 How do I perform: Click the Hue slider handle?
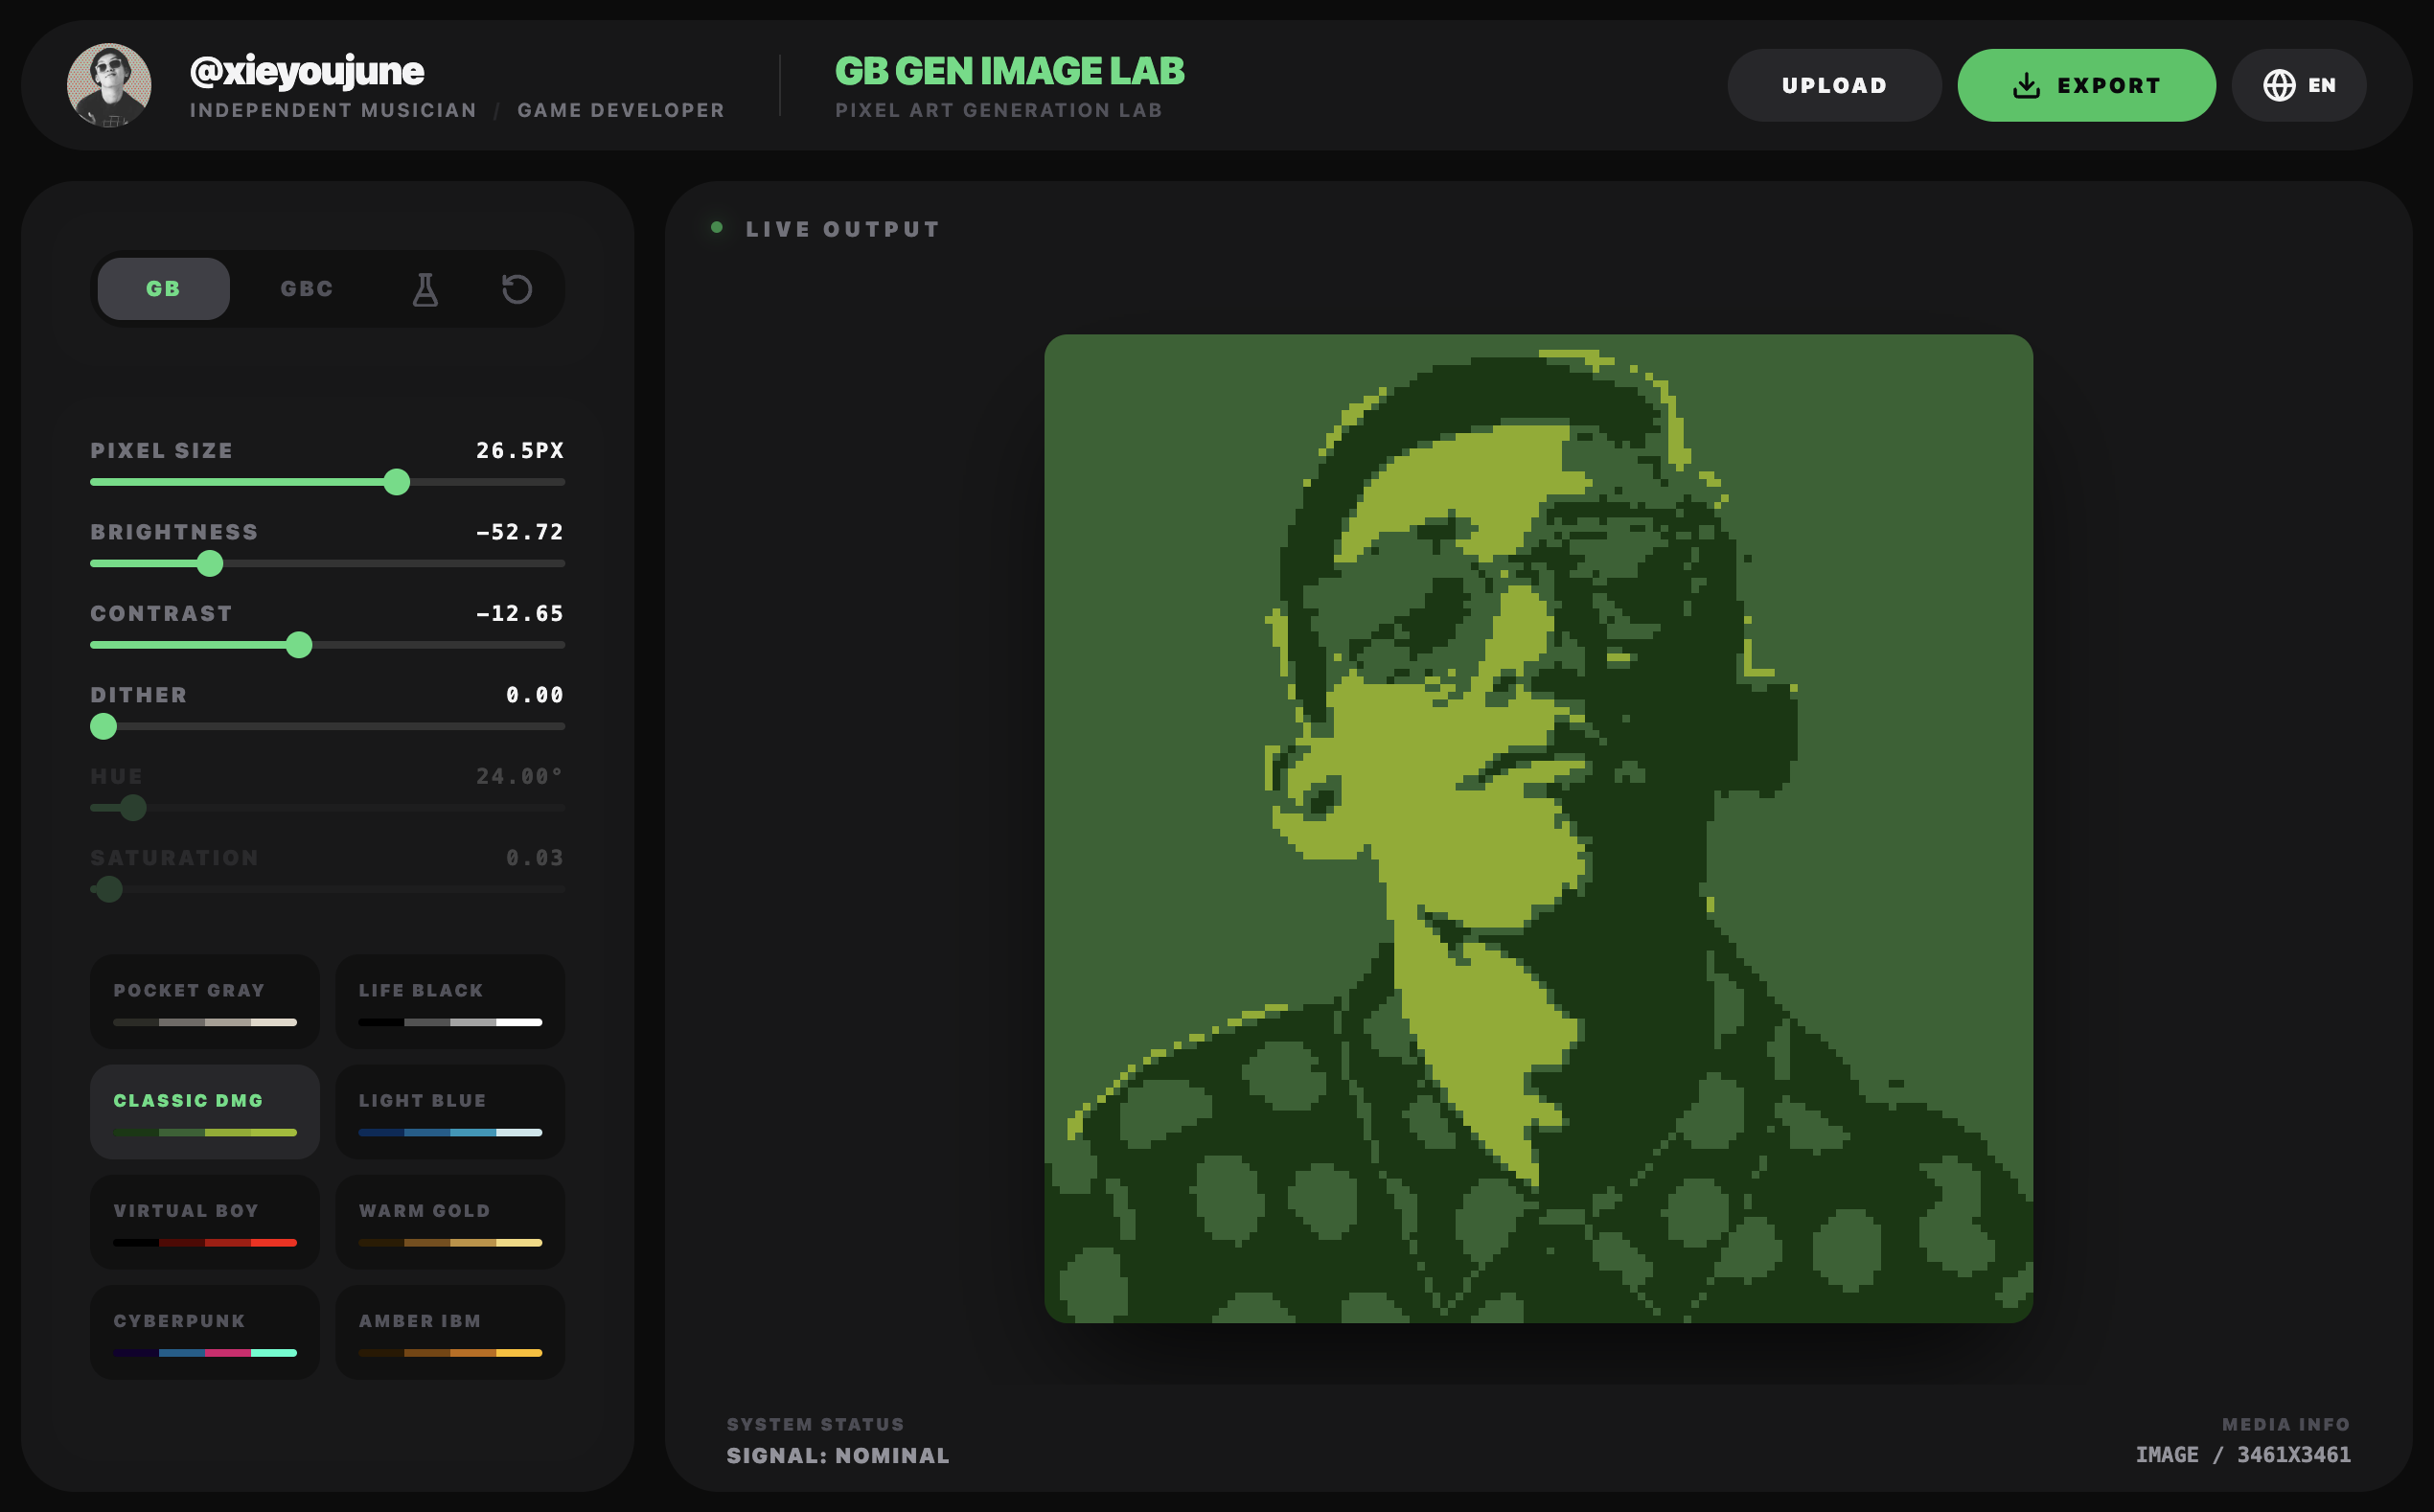pyautogui.click(x=133, y=808)
